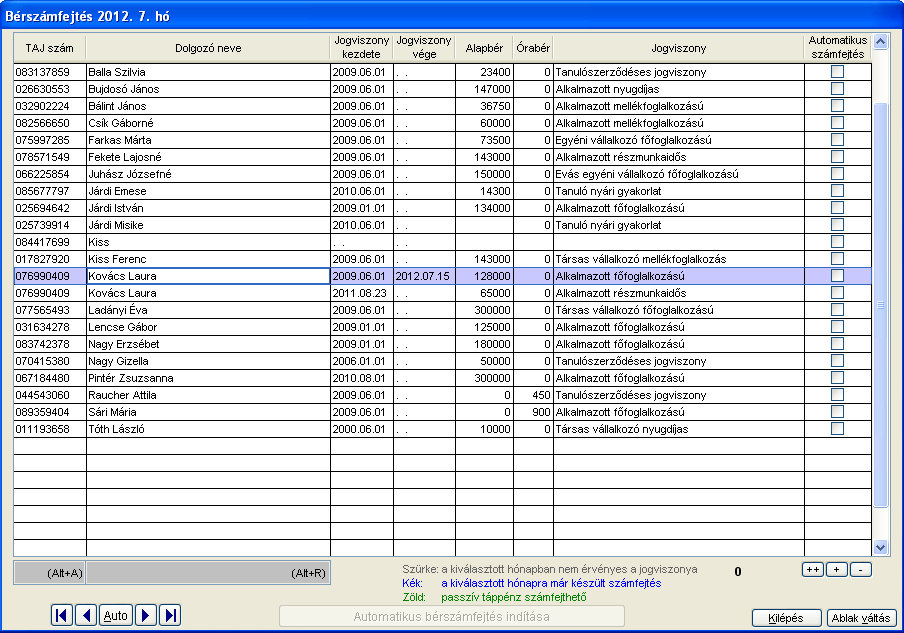Image resolution: width=904 pixels, height=633 pixels.
Task: Click the Jogviszony vége column header
Action: point(424,48)
